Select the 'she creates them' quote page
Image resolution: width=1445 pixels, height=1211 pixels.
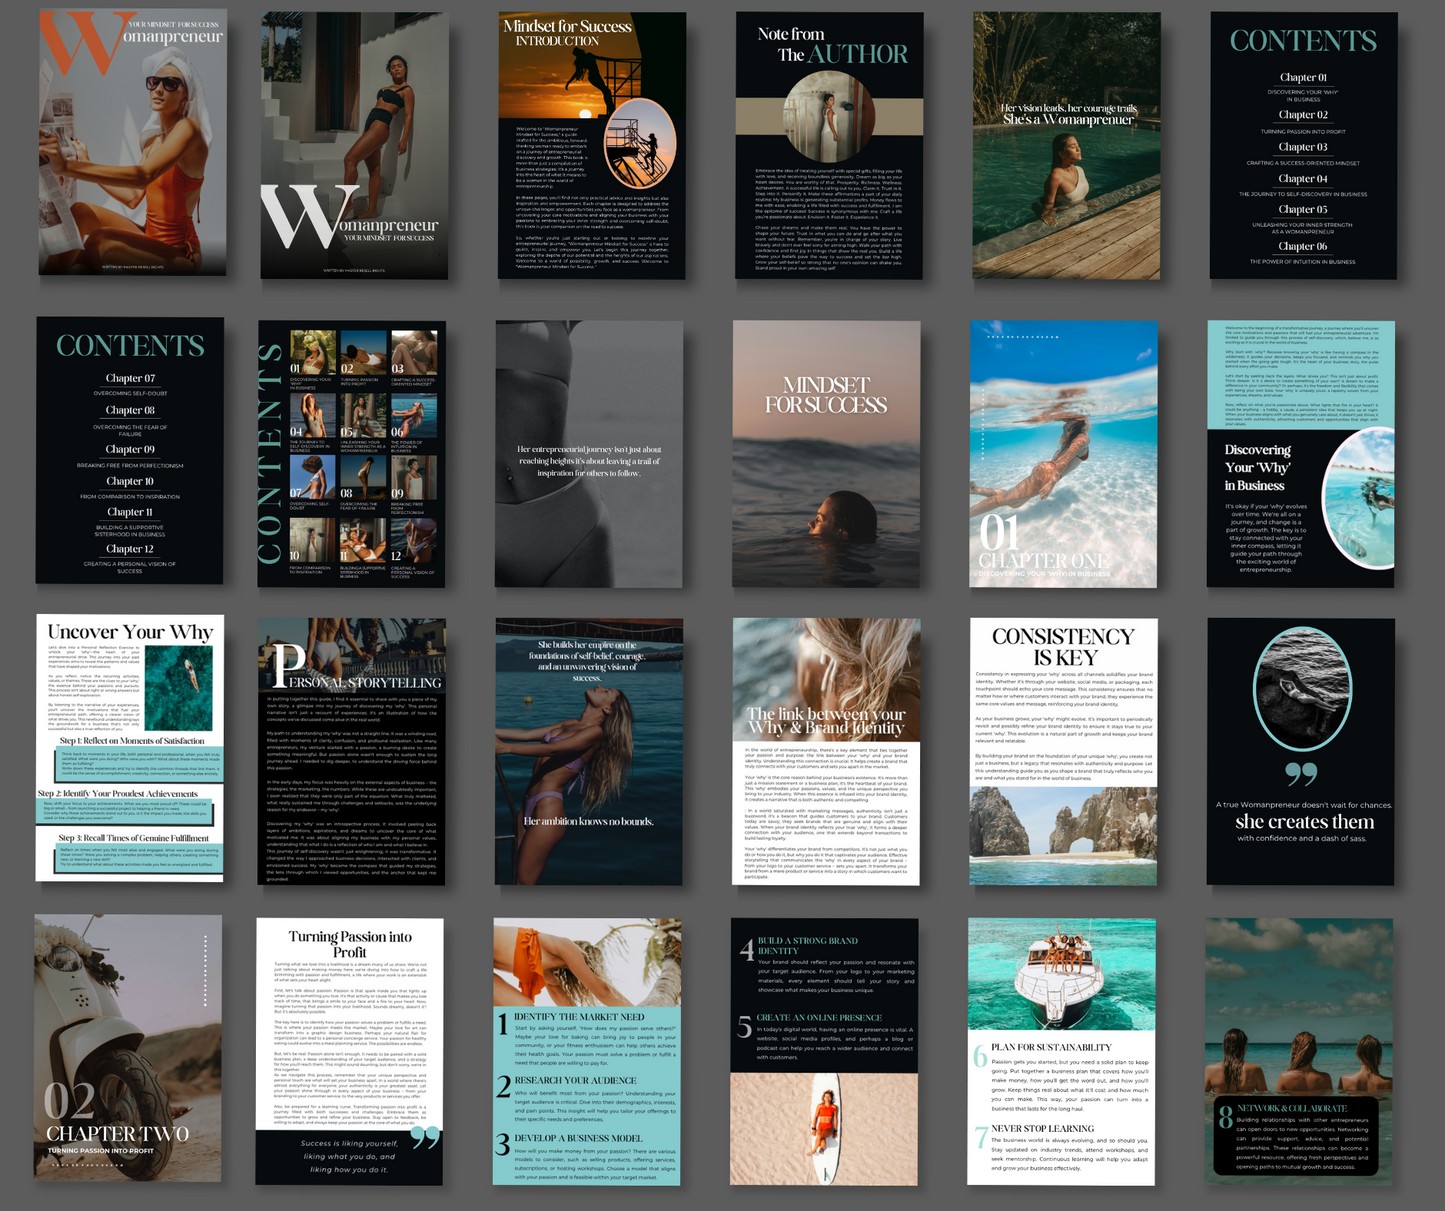click(x=1300, y=751)
